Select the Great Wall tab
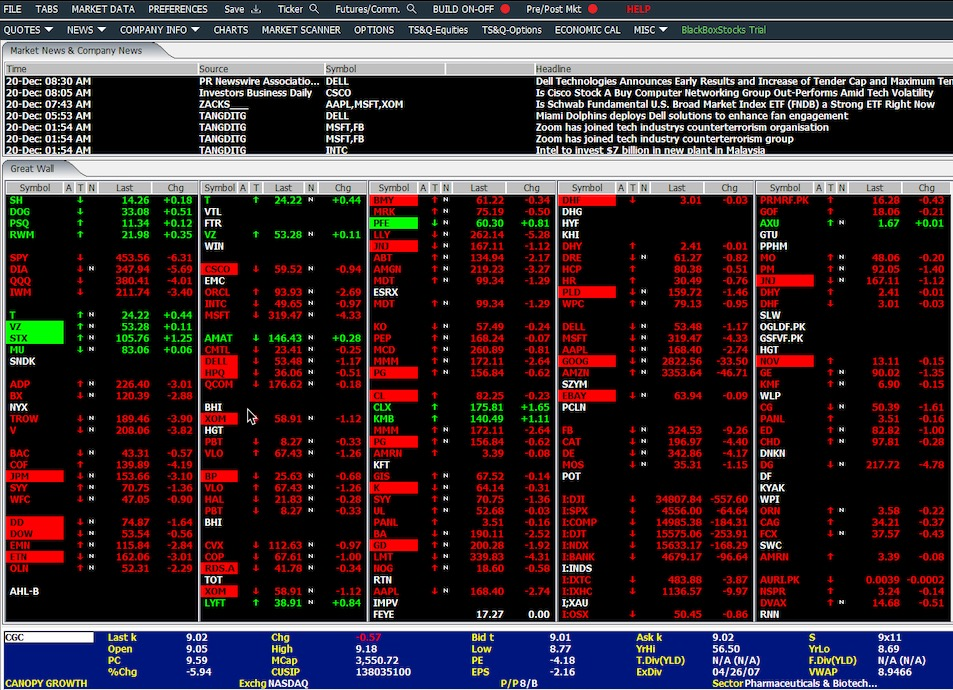The height and width of the screenshot is (690, 953). (32, 168)
